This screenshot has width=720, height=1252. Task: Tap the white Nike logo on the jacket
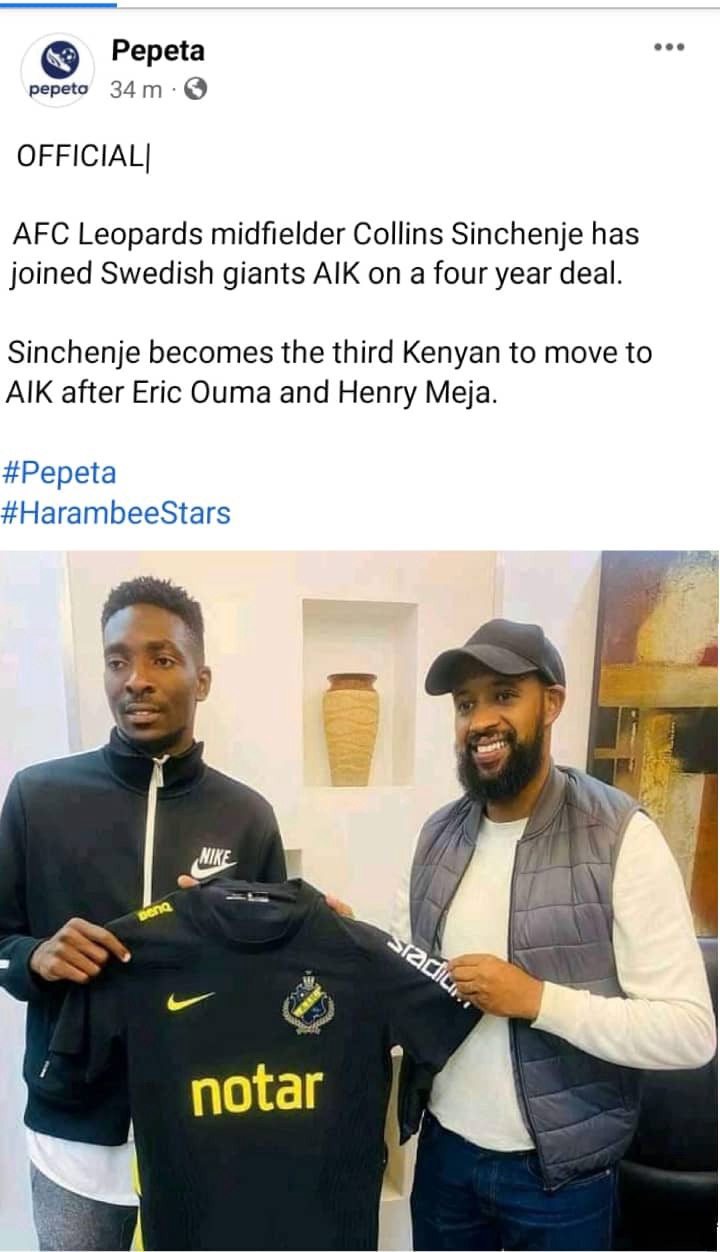click(212, 863)
